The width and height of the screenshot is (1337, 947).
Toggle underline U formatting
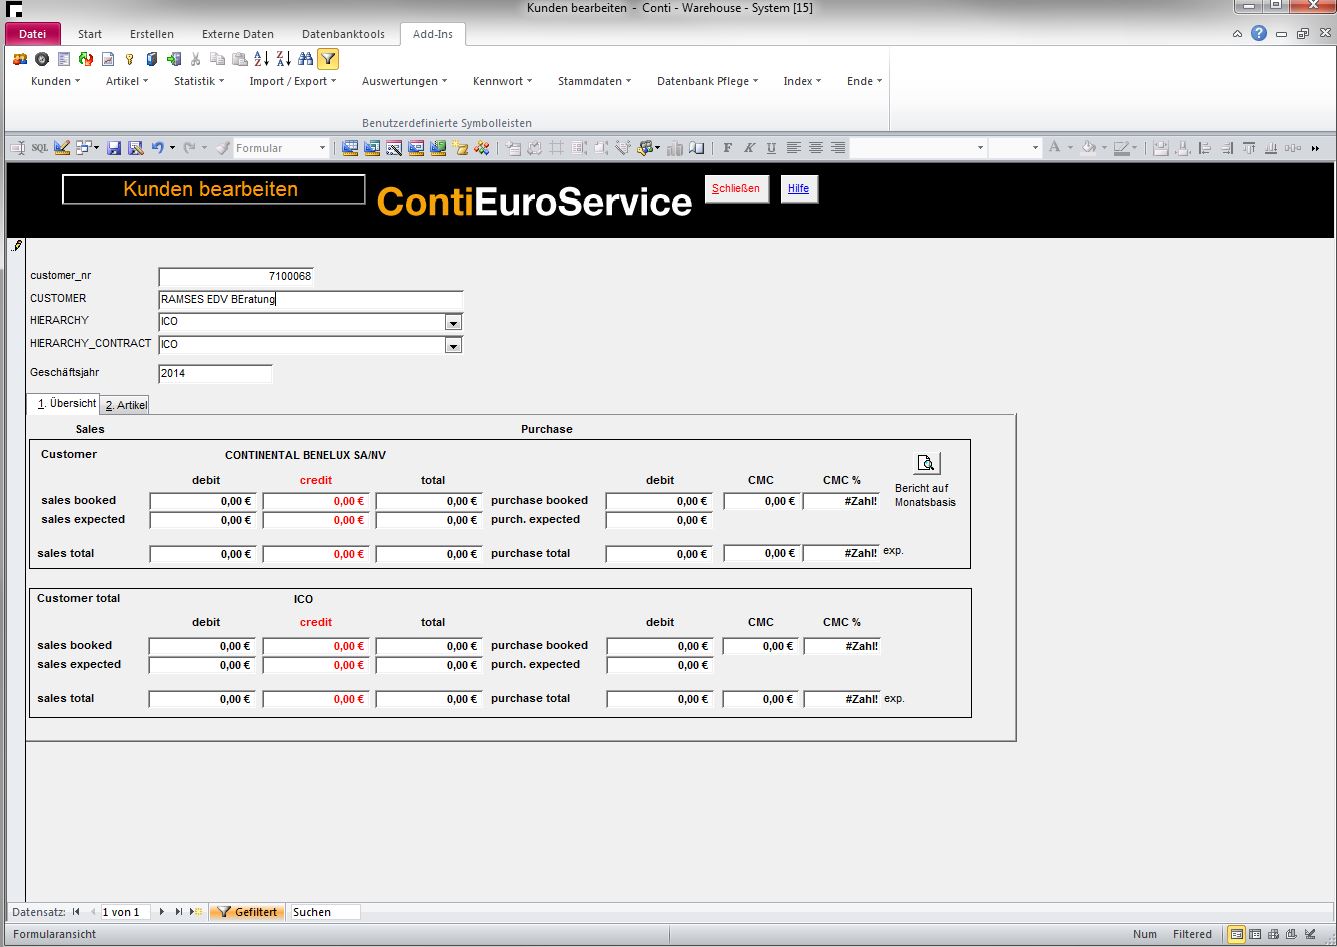771,148
